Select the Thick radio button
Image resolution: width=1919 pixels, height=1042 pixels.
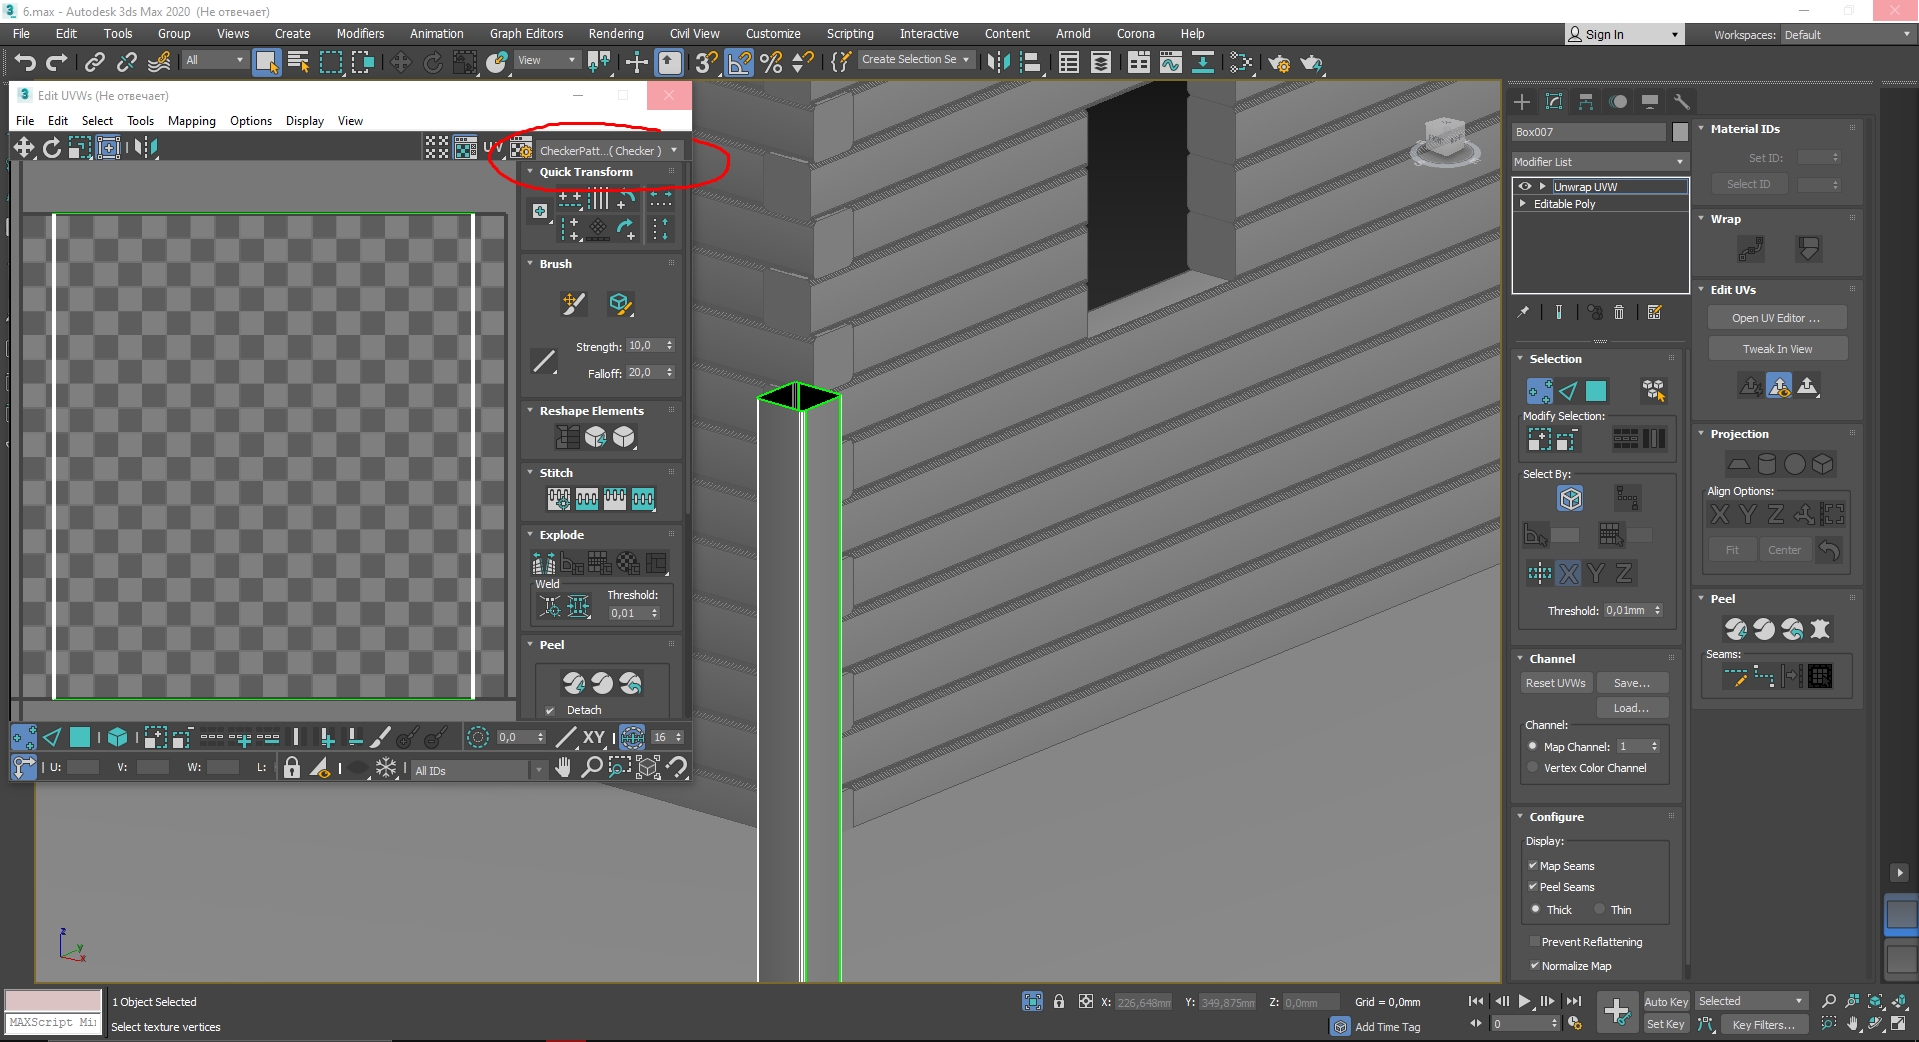point(1536,910)
